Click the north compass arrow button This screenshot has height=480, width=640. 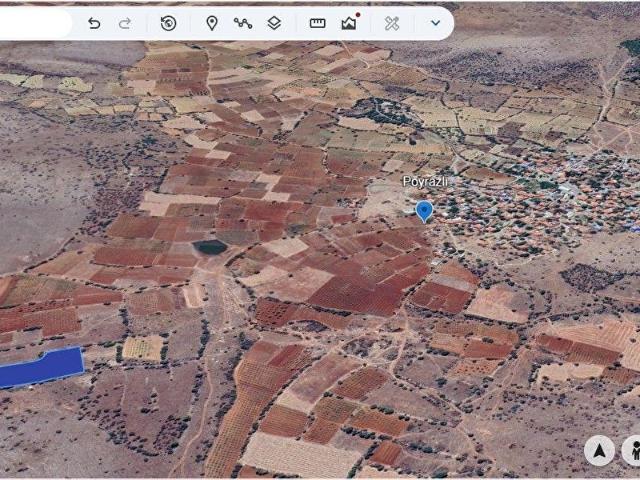click(x=599, y=451)
